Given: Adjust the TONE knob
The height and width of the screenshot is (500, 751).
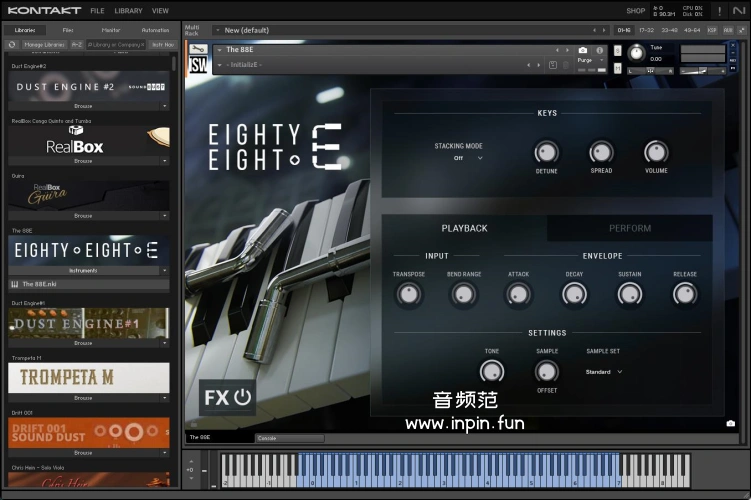Looking at the screenshot, I should click(491, 371).
